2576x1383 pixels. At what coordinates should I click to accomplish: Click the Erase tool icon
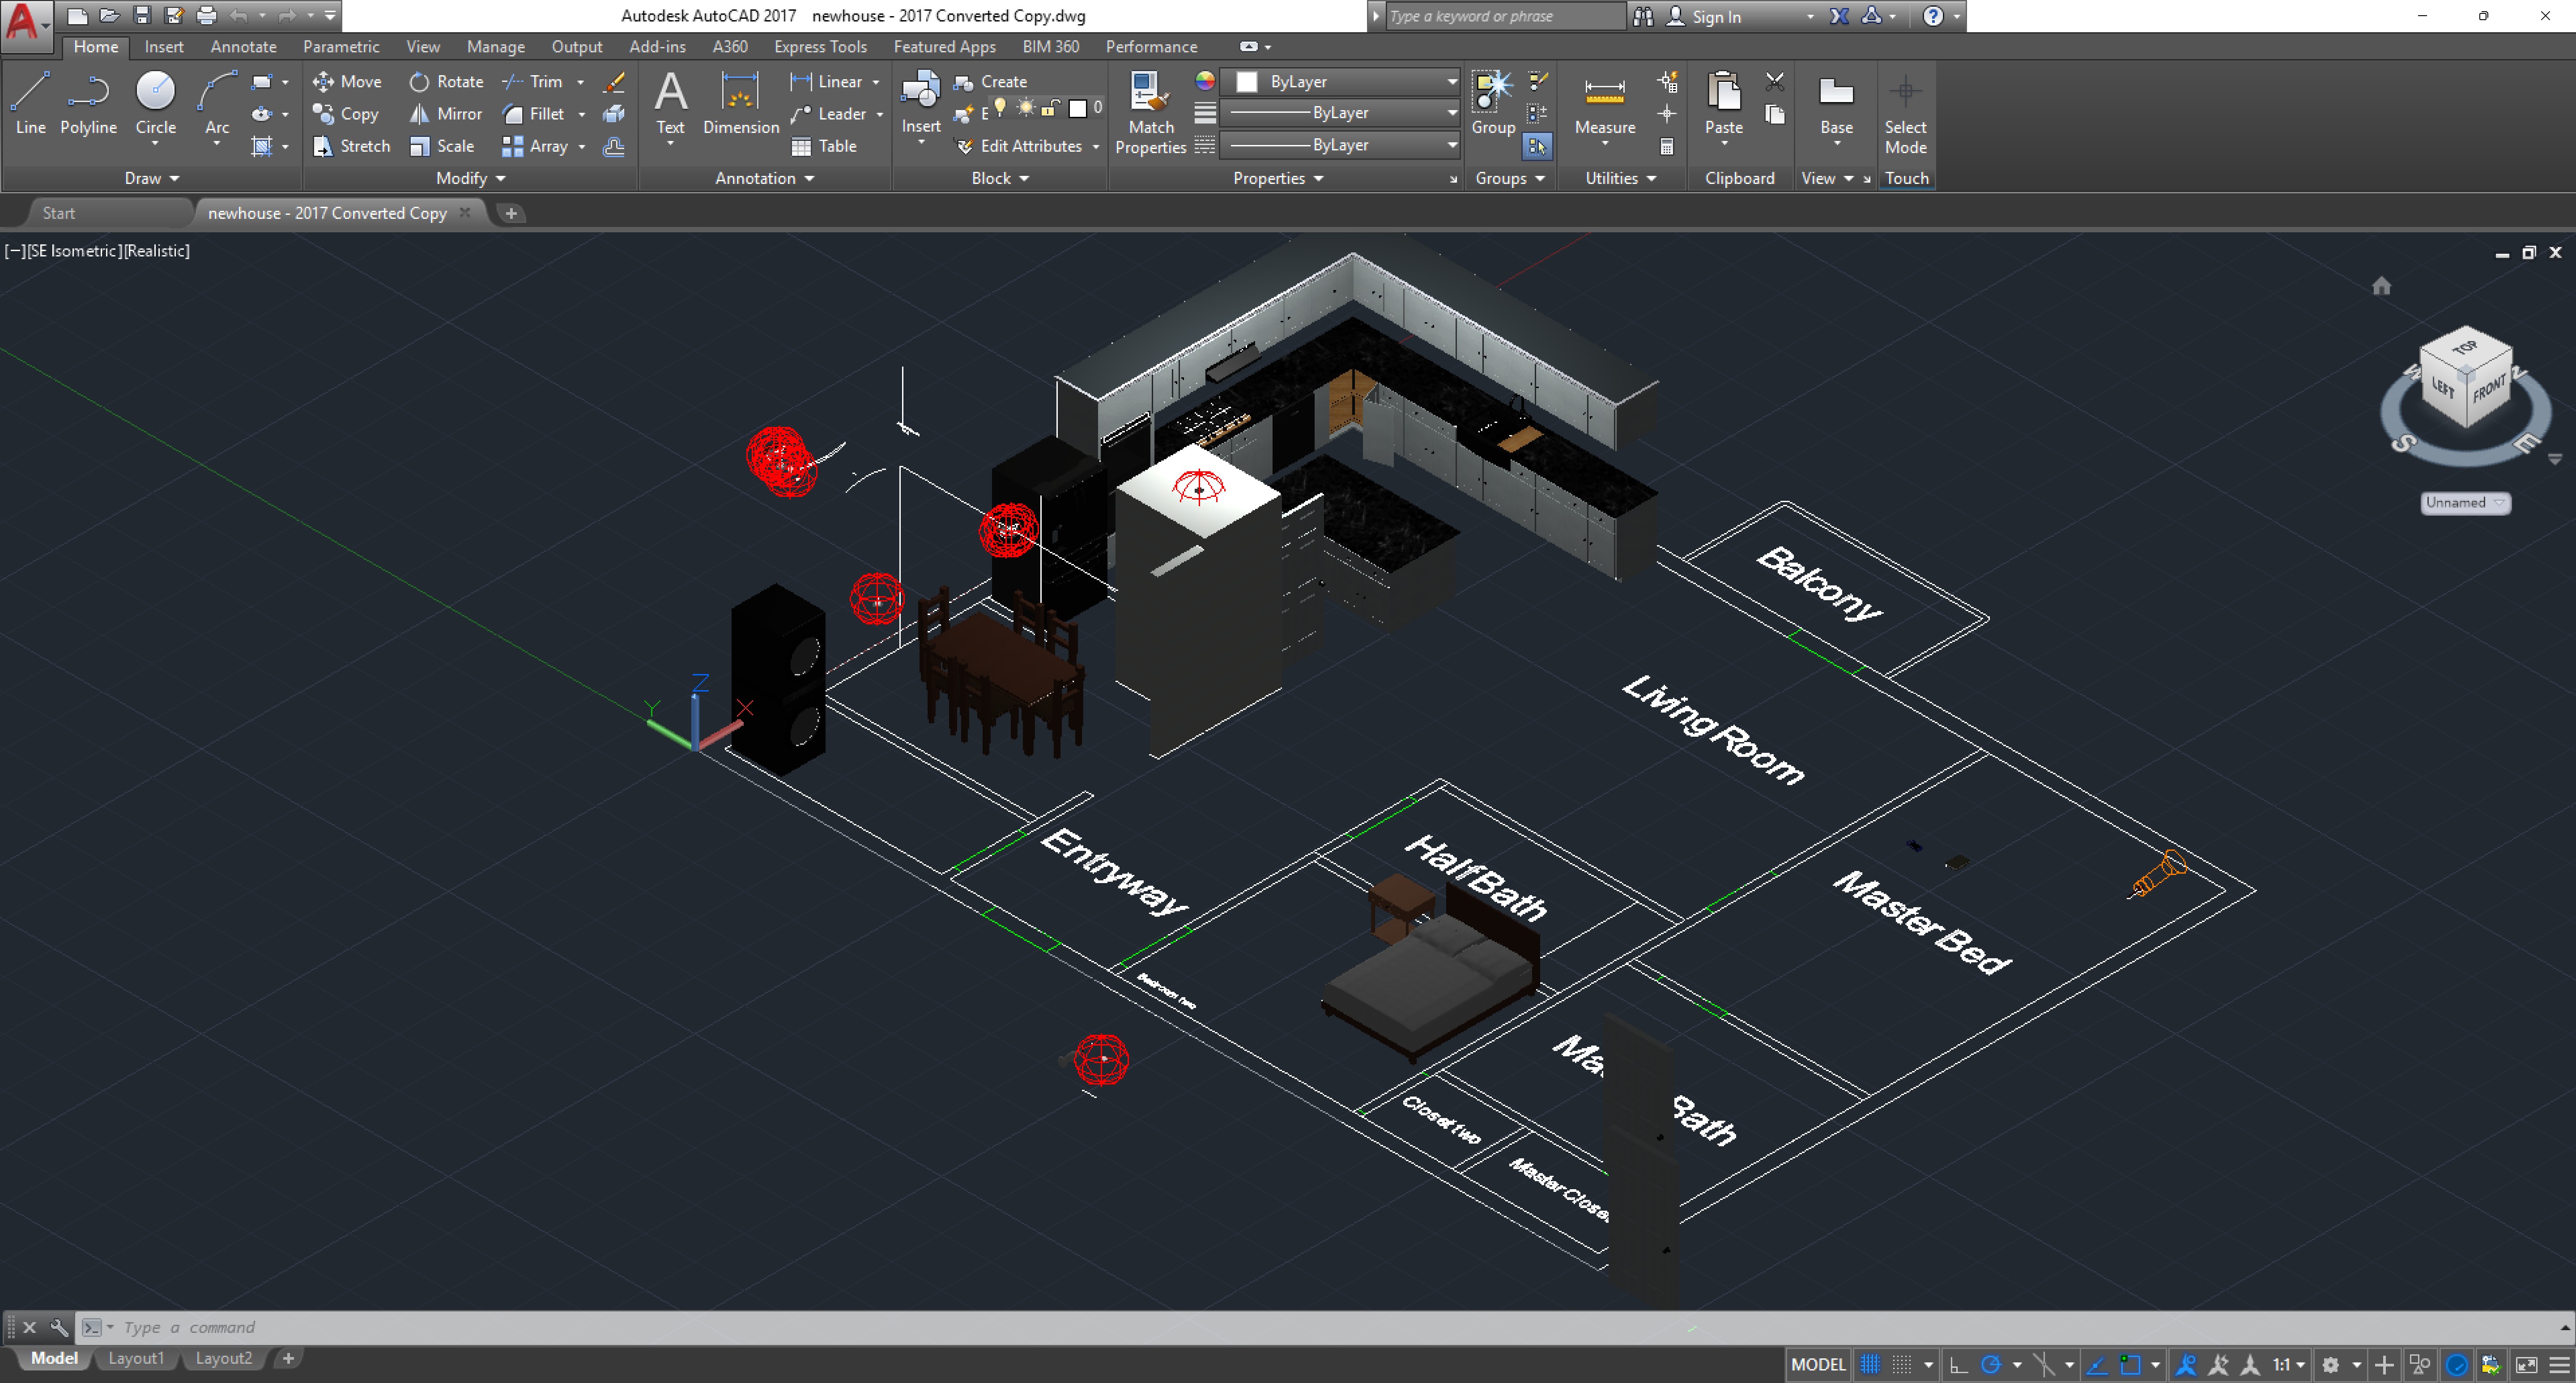tap(614, 81)
